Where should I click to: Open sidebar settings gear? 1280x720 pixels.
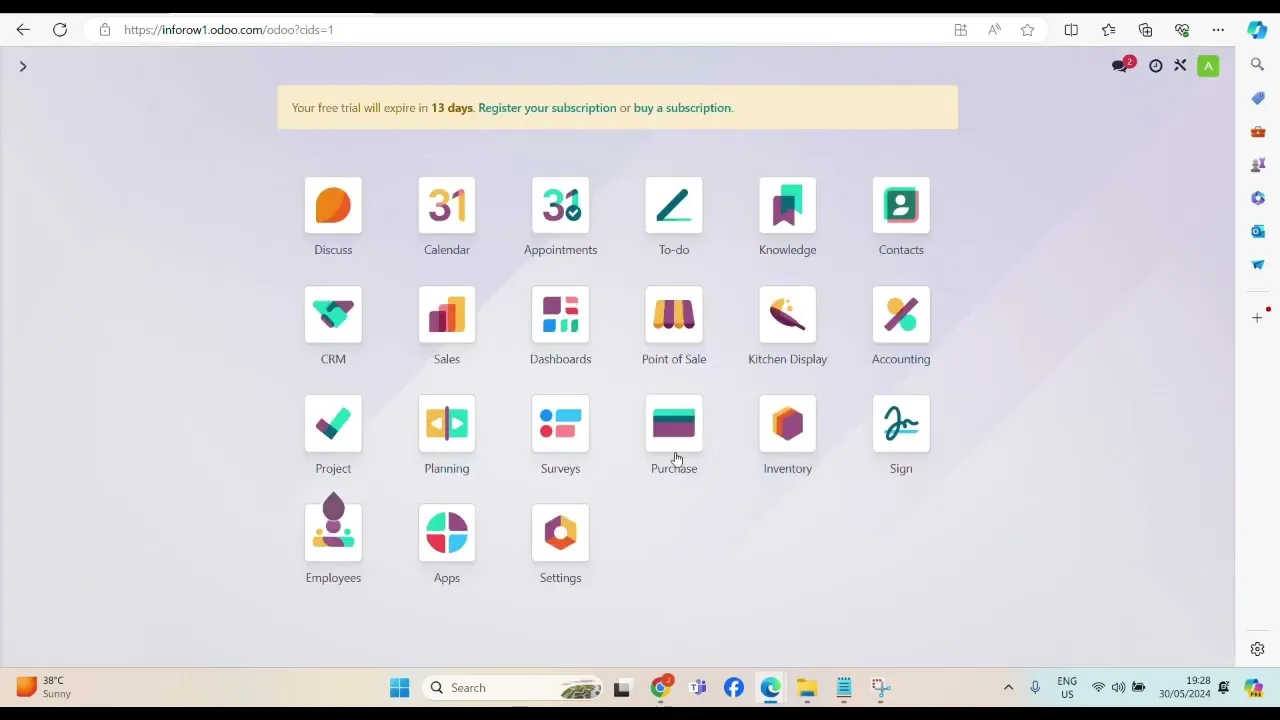point(1257,649)
